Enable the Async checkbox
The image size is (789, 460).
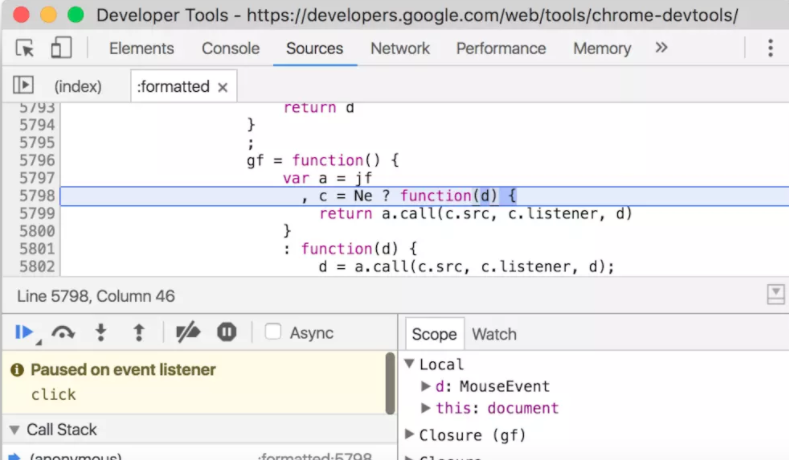point(273,332)
